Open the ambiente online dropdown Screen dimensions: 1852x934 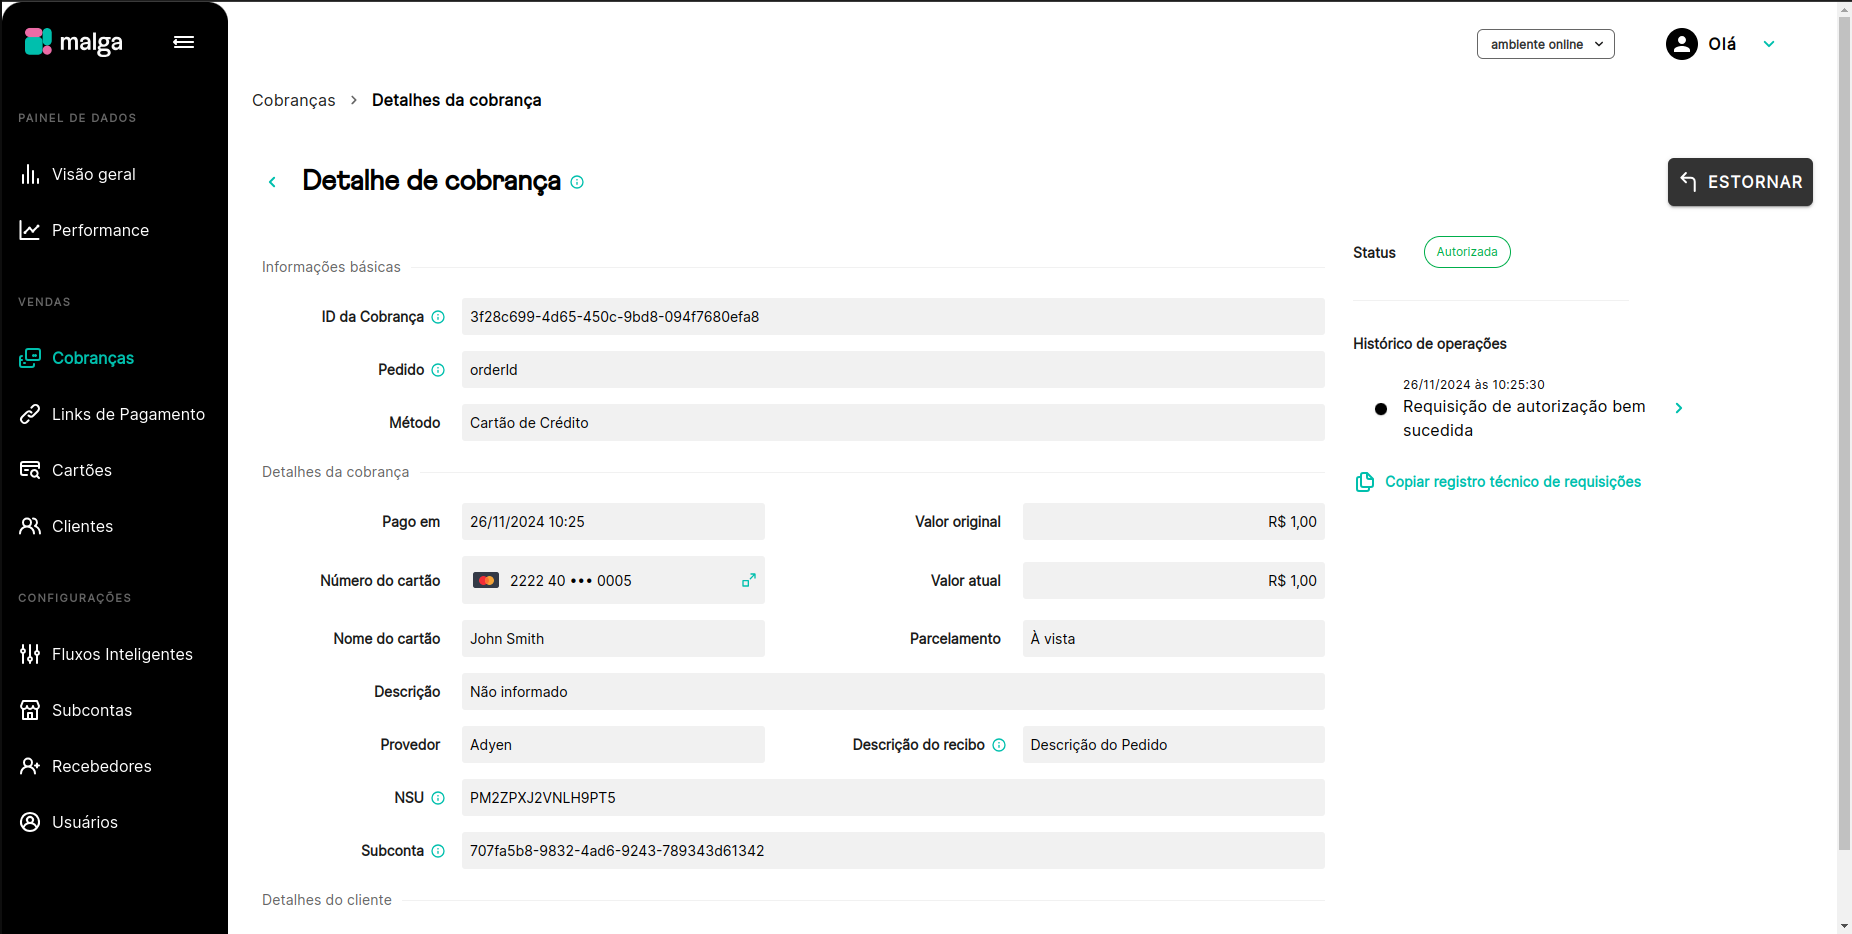[x=1545, y=44]
